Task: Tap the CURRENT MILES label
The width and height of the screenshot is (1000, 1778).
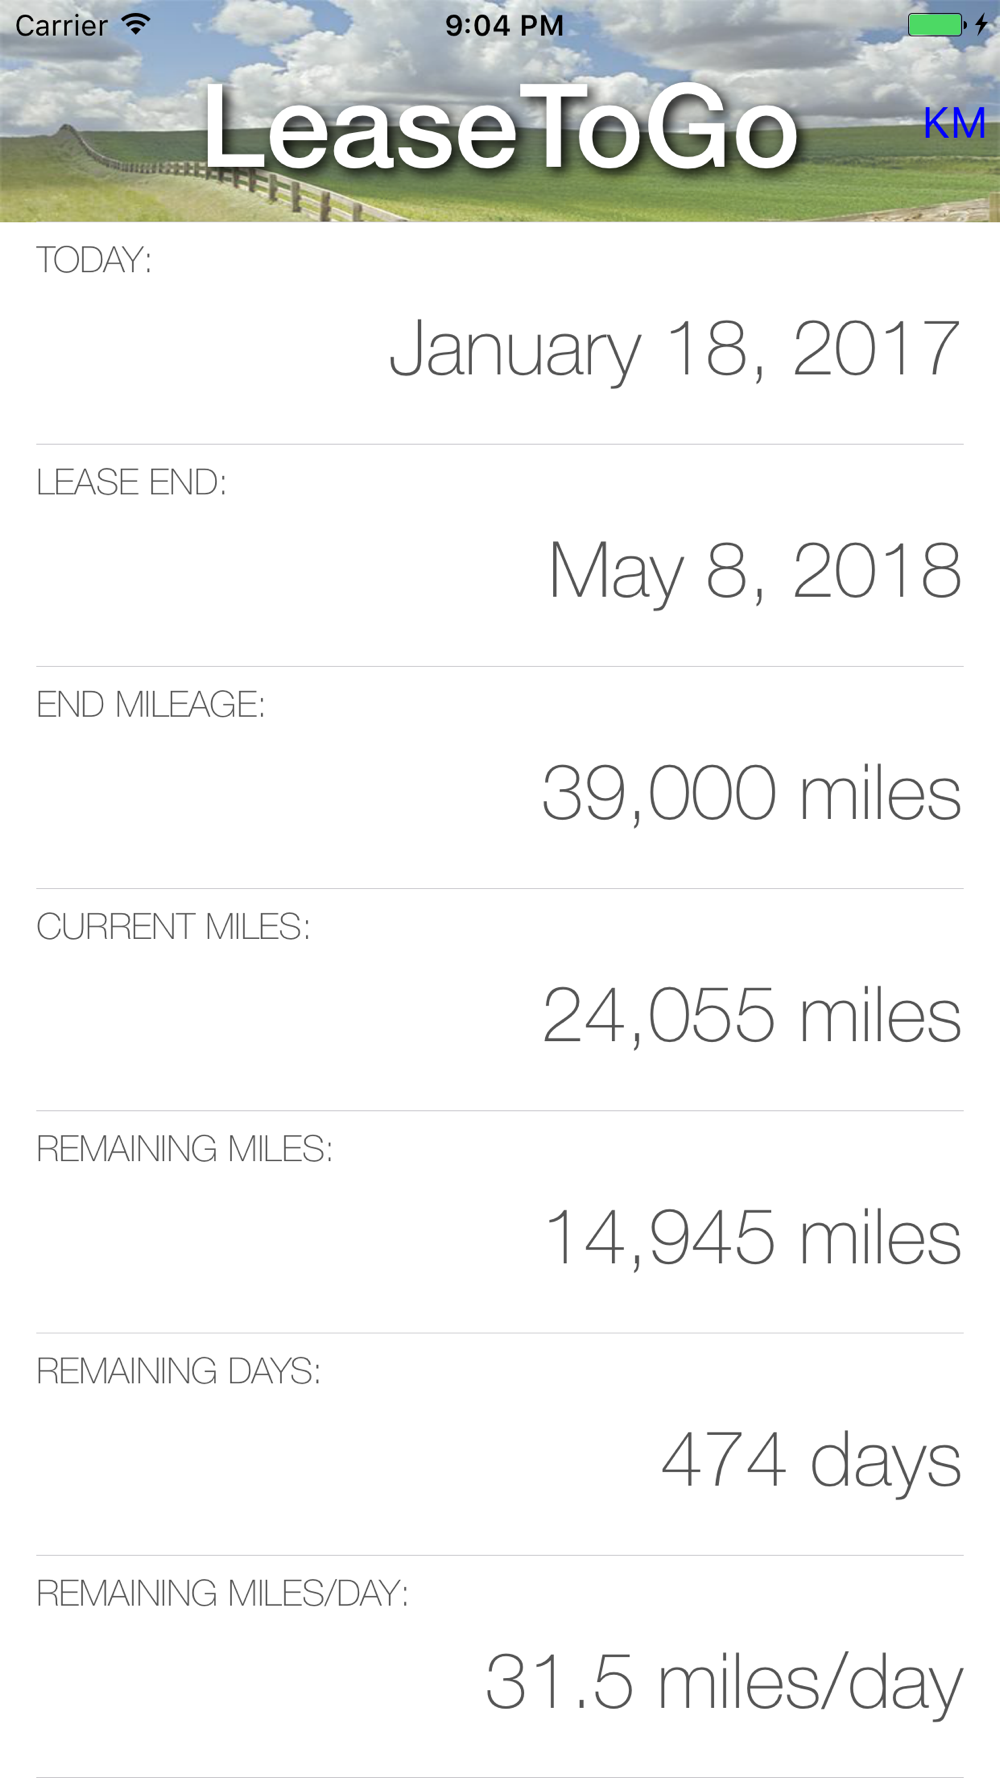Action: [x=173, y=926]
